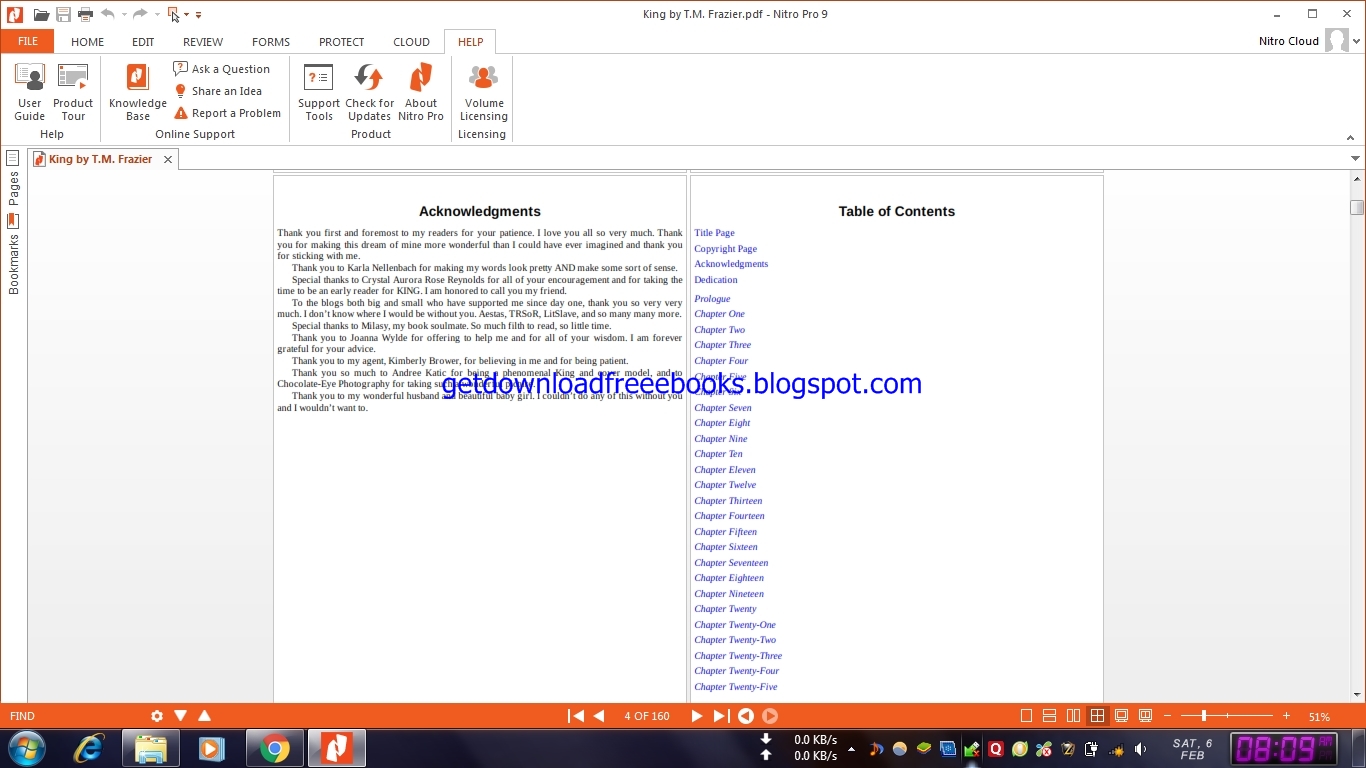Open the Nitro Cloud account dropdown
Screen dimensions: 1366x768
[x=1357, y=41]
